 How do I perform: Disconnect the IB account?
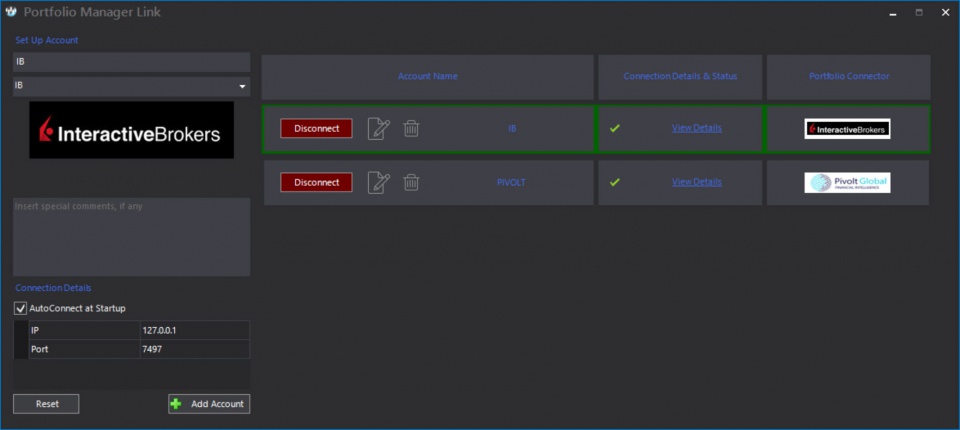(317, 129)
